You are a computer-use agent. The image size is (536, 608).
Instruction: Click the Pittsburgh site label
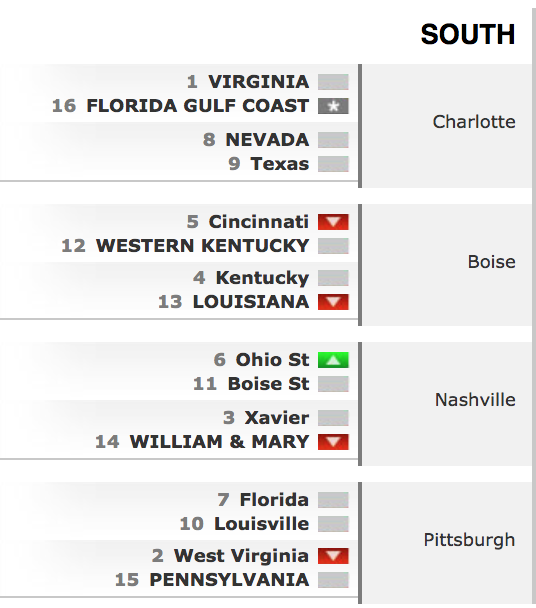point(469,540)
